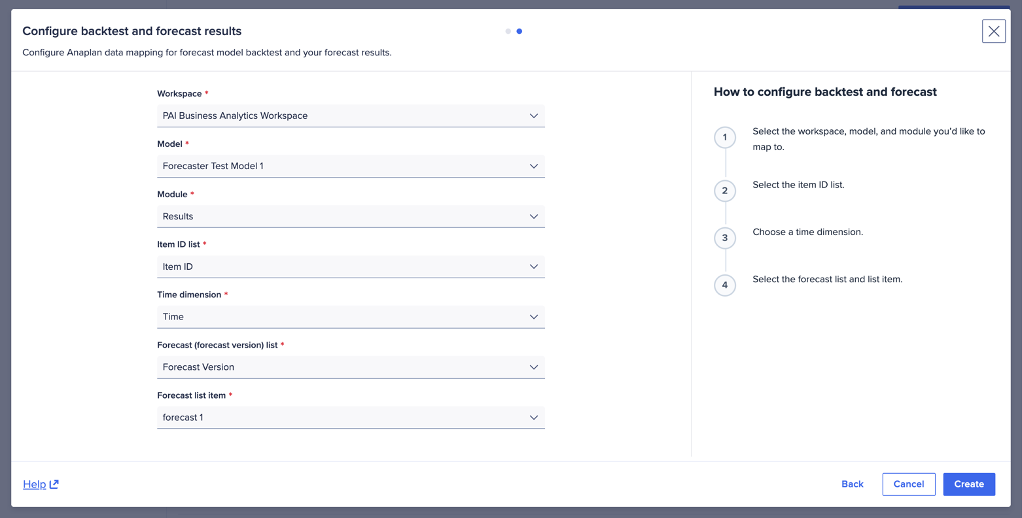Expand the Workspace dropdown chevron
The image size is (1022, 518).
(x=533, y=116)
